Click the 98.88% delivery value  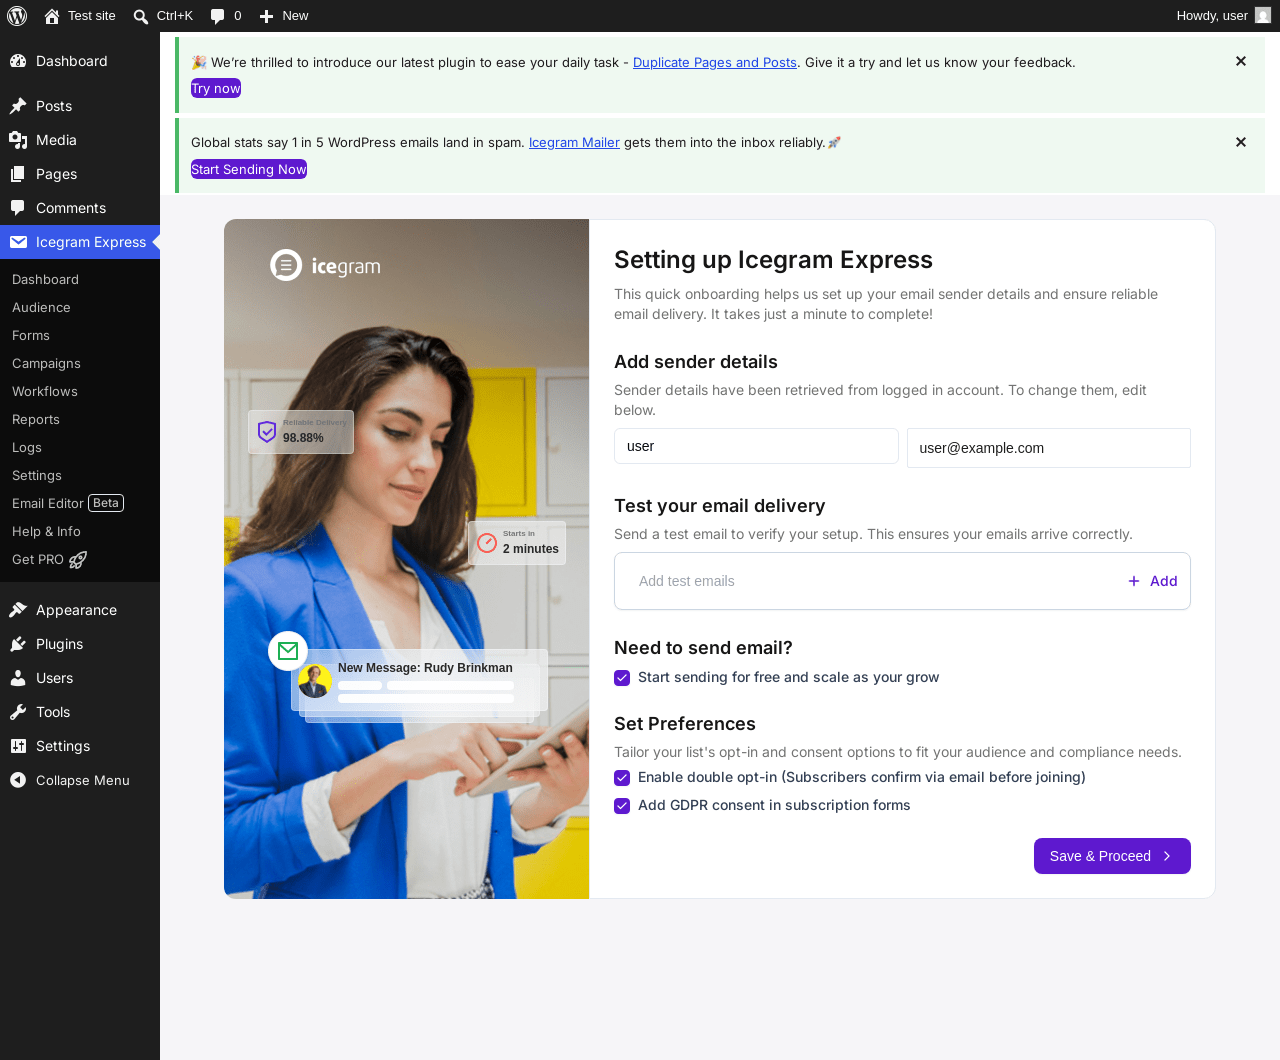click(x=303, y=438)
